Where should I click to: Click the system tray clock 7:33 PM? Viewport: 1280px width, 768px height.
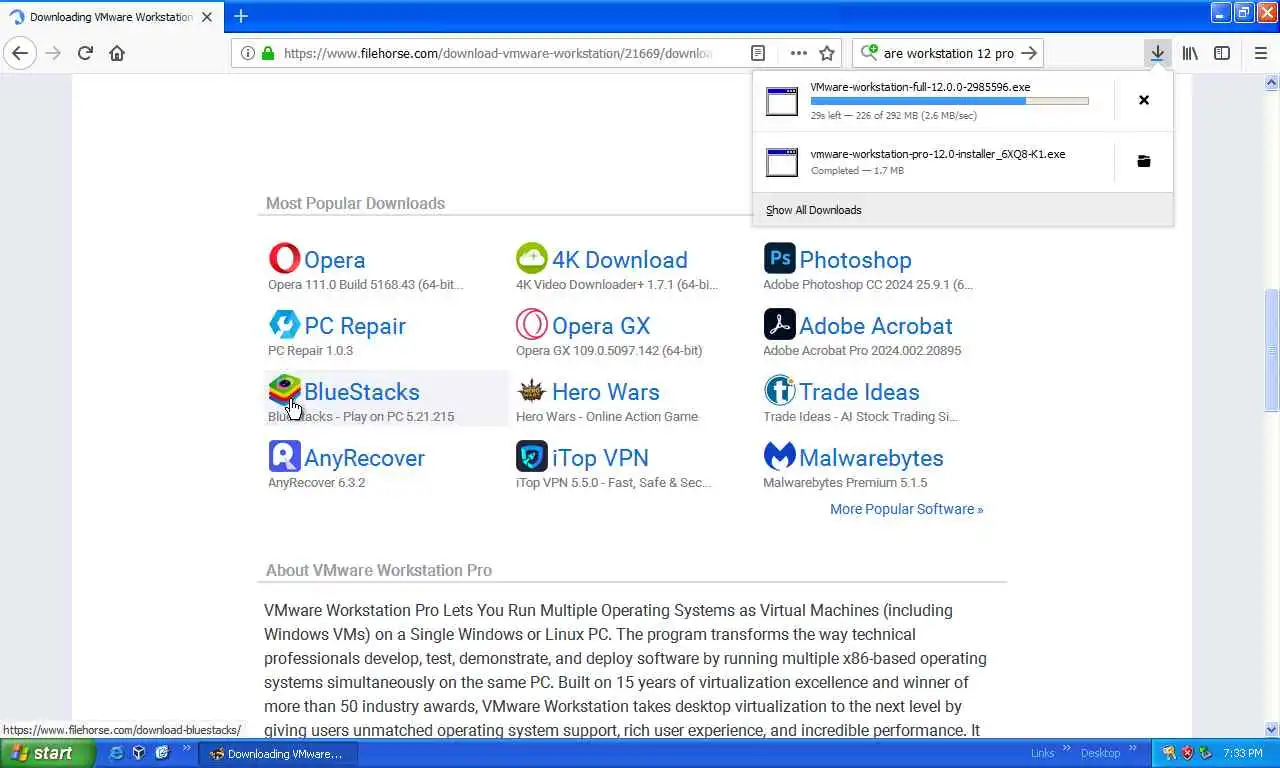coord(1243,754)
